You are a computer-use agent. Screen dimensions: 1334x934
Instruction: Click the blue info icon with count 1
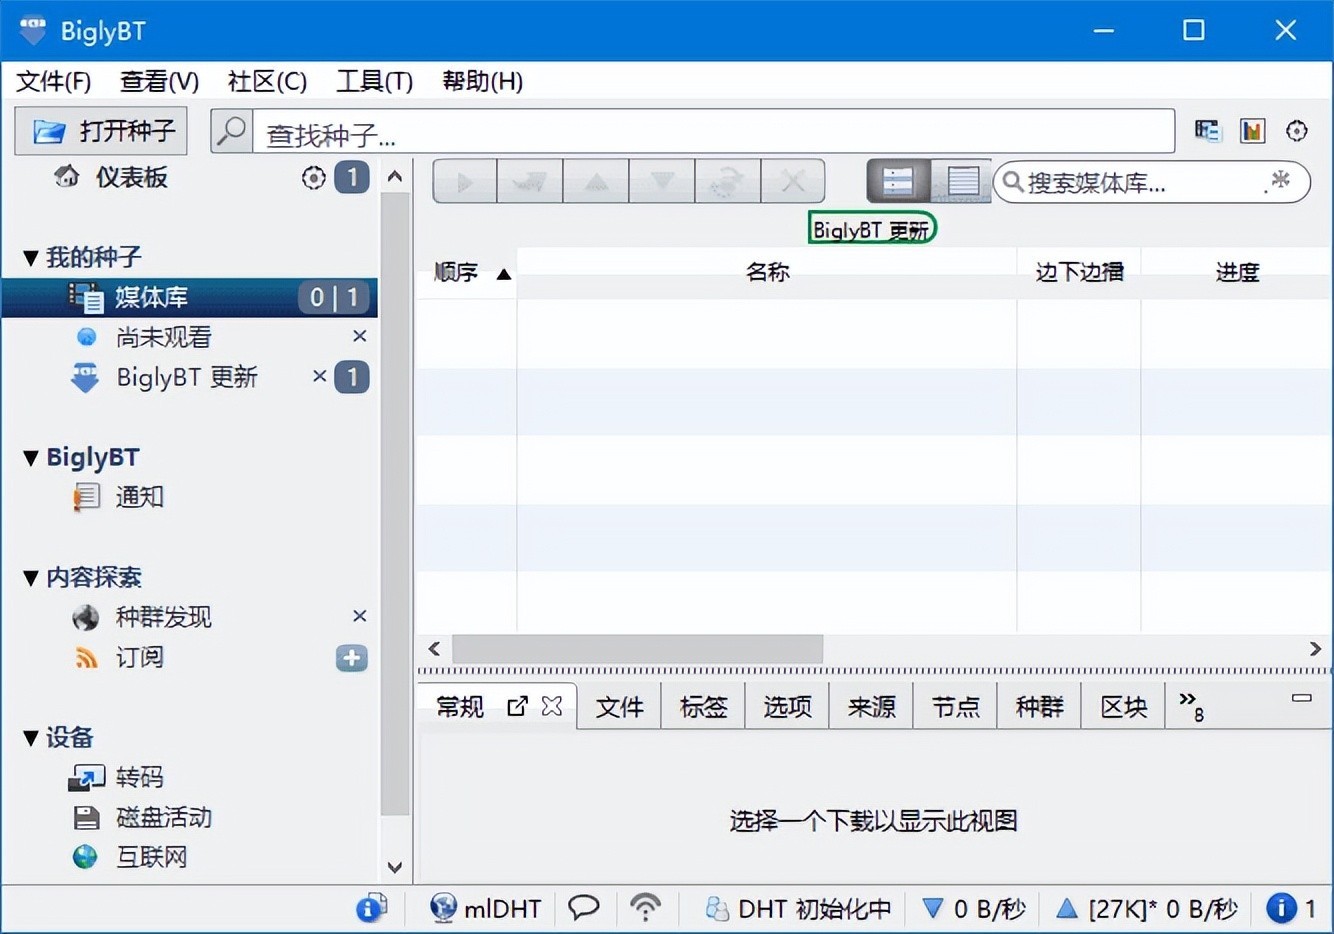pos(1291,908)
